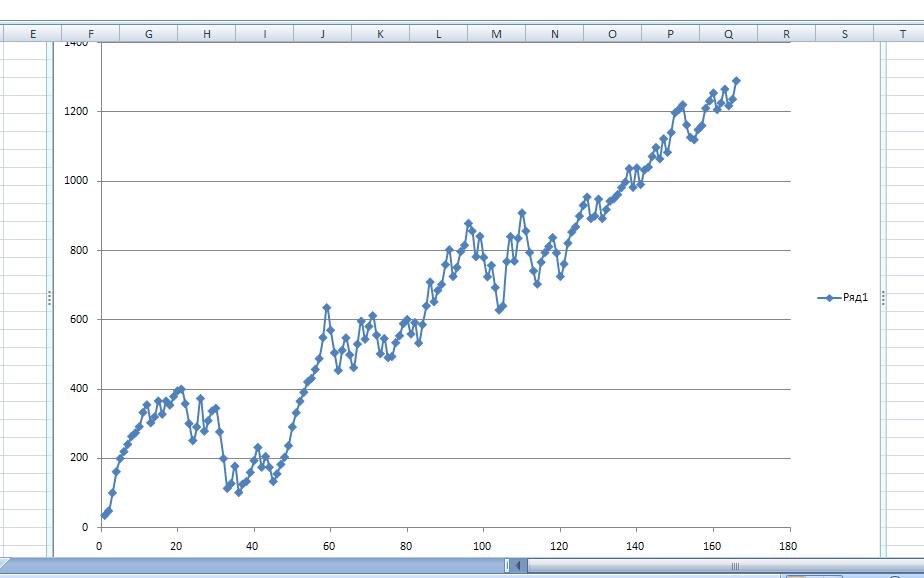Select horizontal axis label 20
This screenshot has width=924, height=578.
tap(176, 546)
